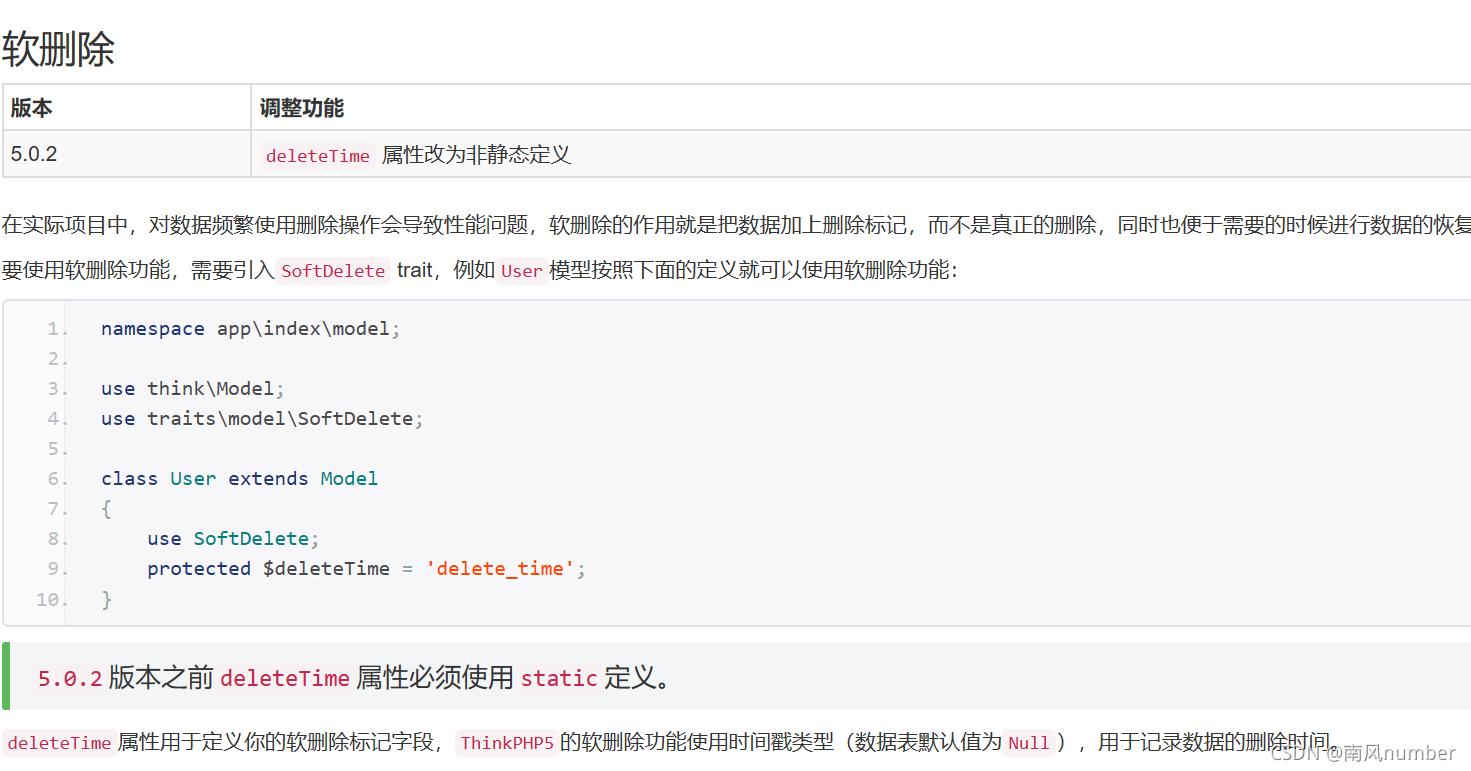Click the 'delete_time' string literal

click(500, 569)
